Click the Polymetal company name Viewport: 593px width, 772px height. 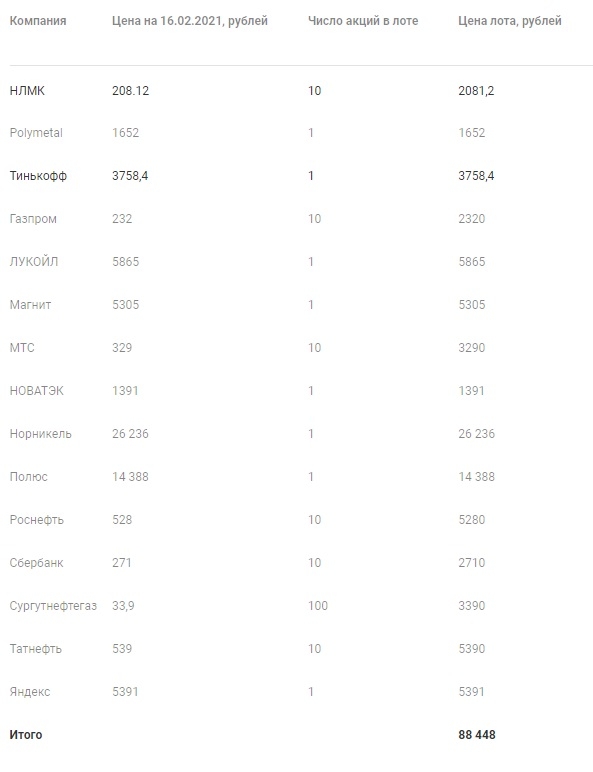(36, 133)
